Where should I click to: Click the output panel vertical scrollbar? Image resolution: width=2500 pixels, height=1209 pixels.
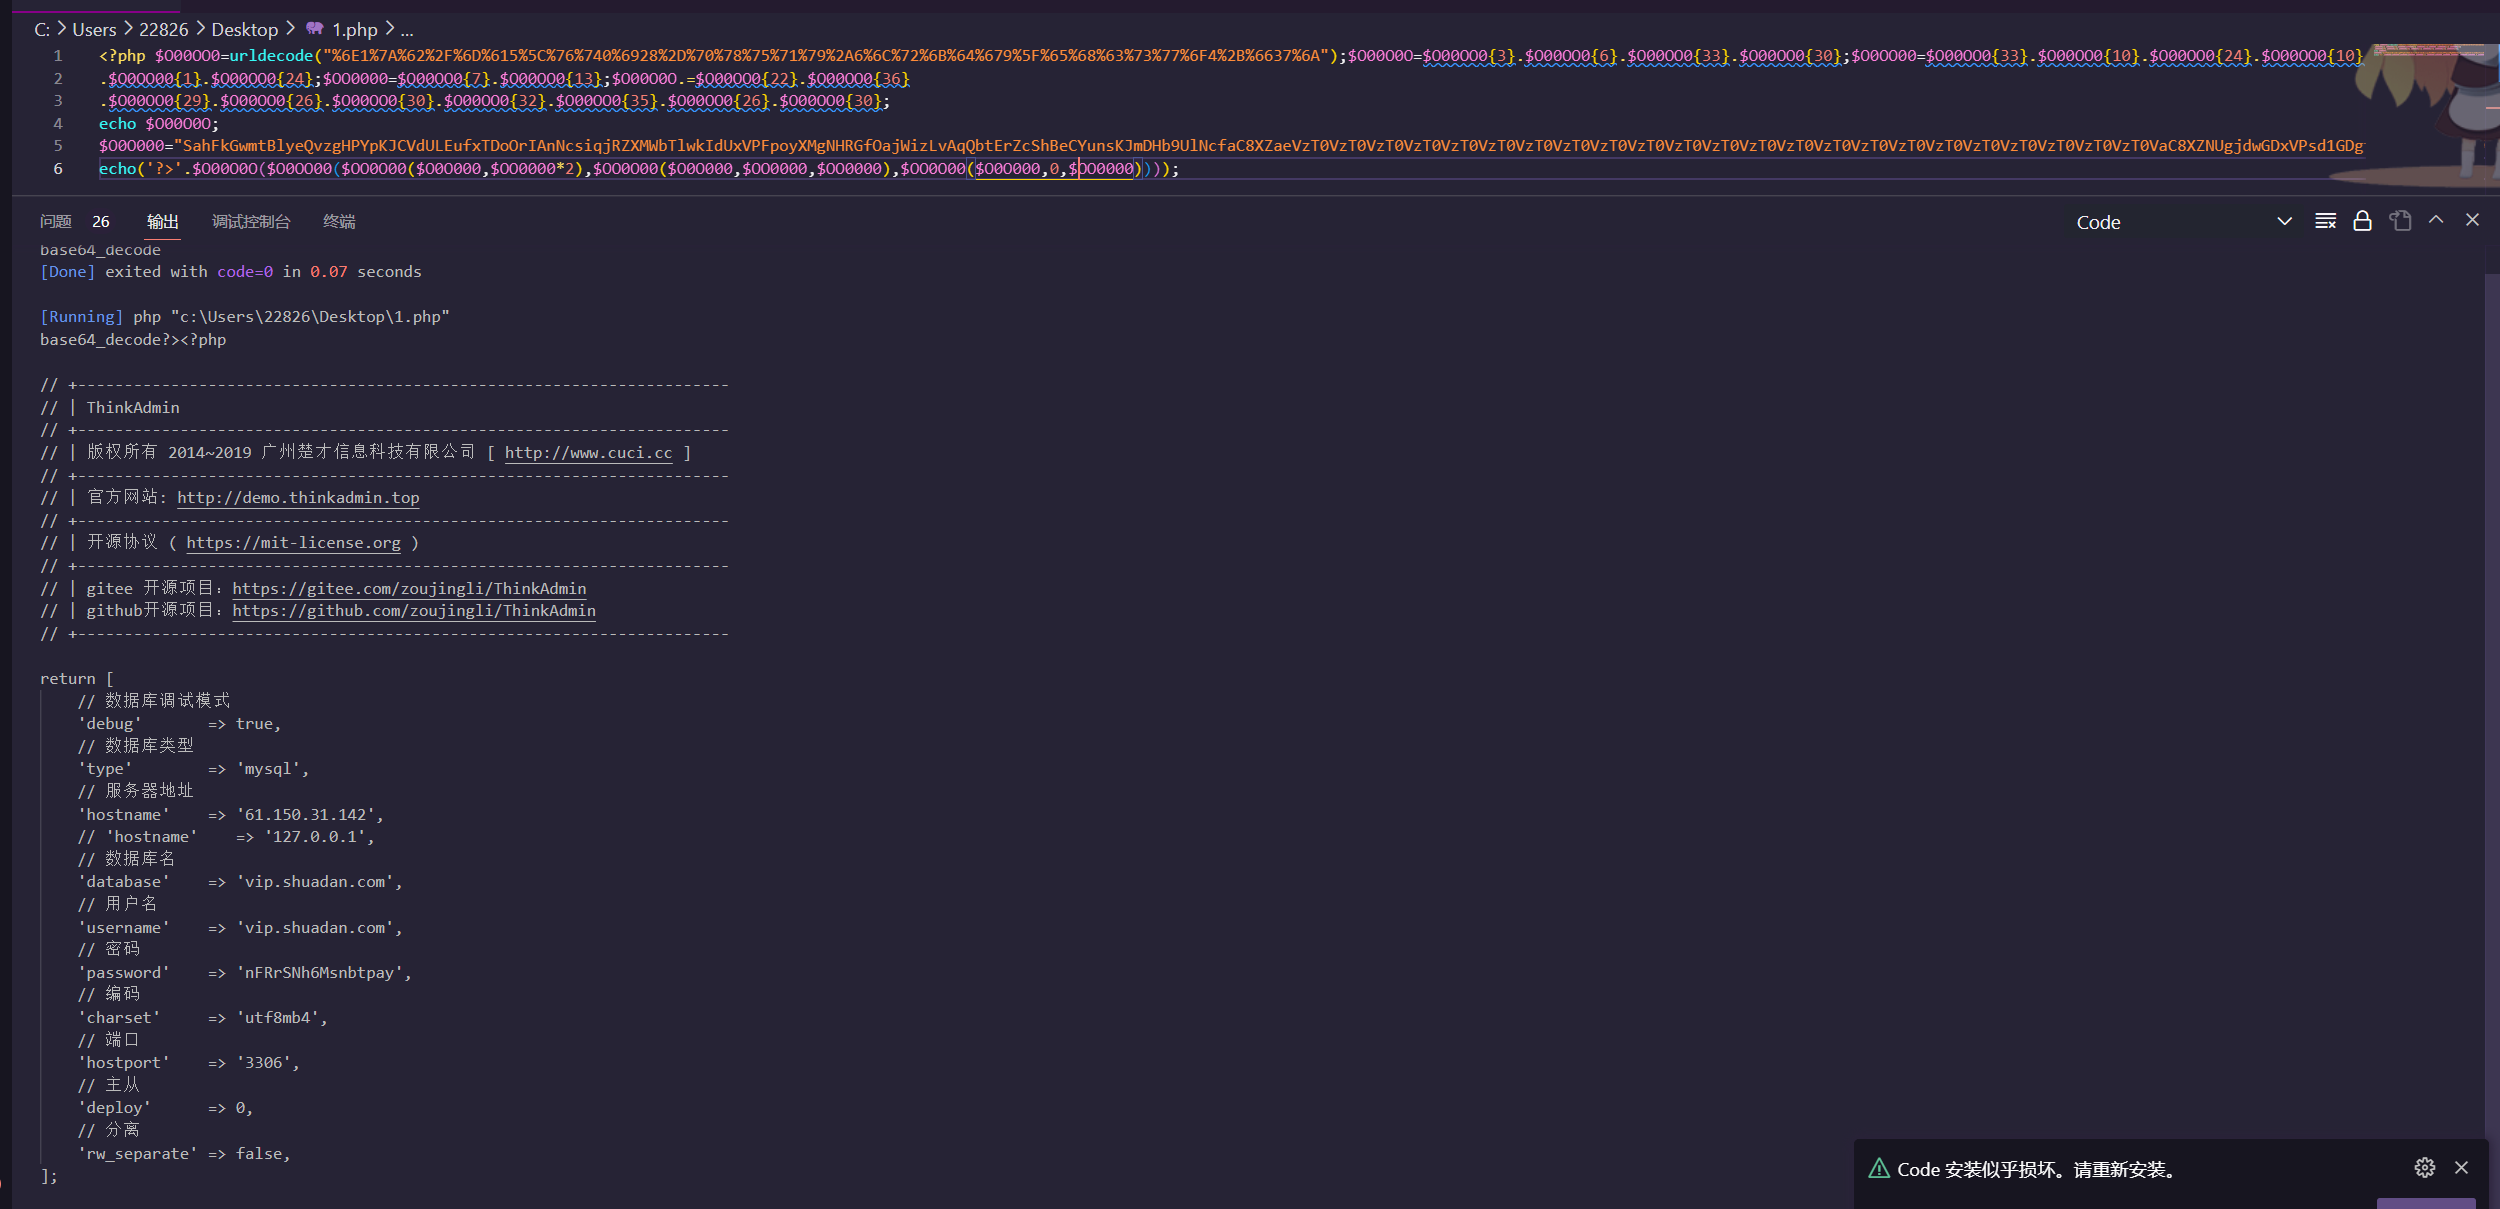[x=2491, y=700]
